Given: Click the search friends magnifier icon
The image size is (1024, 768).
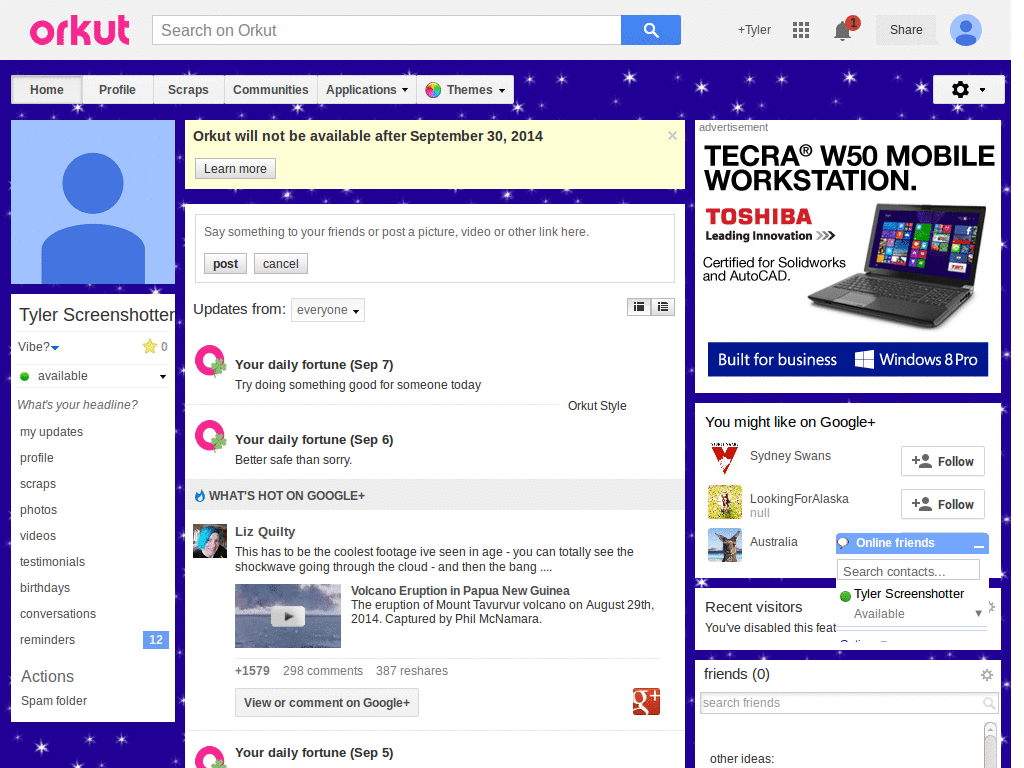Looking at the screenshot, I should 989,703.
